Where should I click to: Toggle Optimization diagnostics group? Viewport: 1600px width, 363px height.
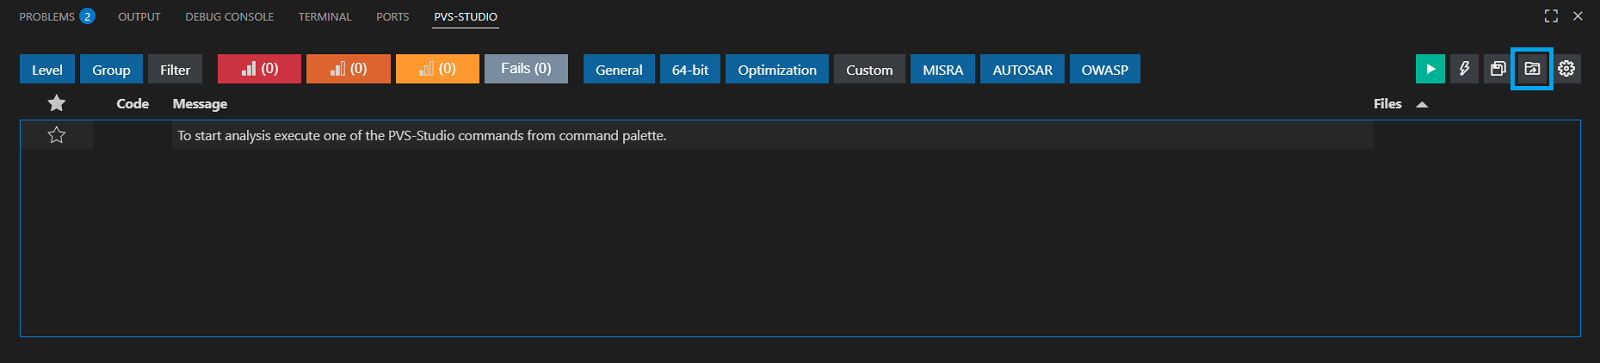[x=777, y=69]
